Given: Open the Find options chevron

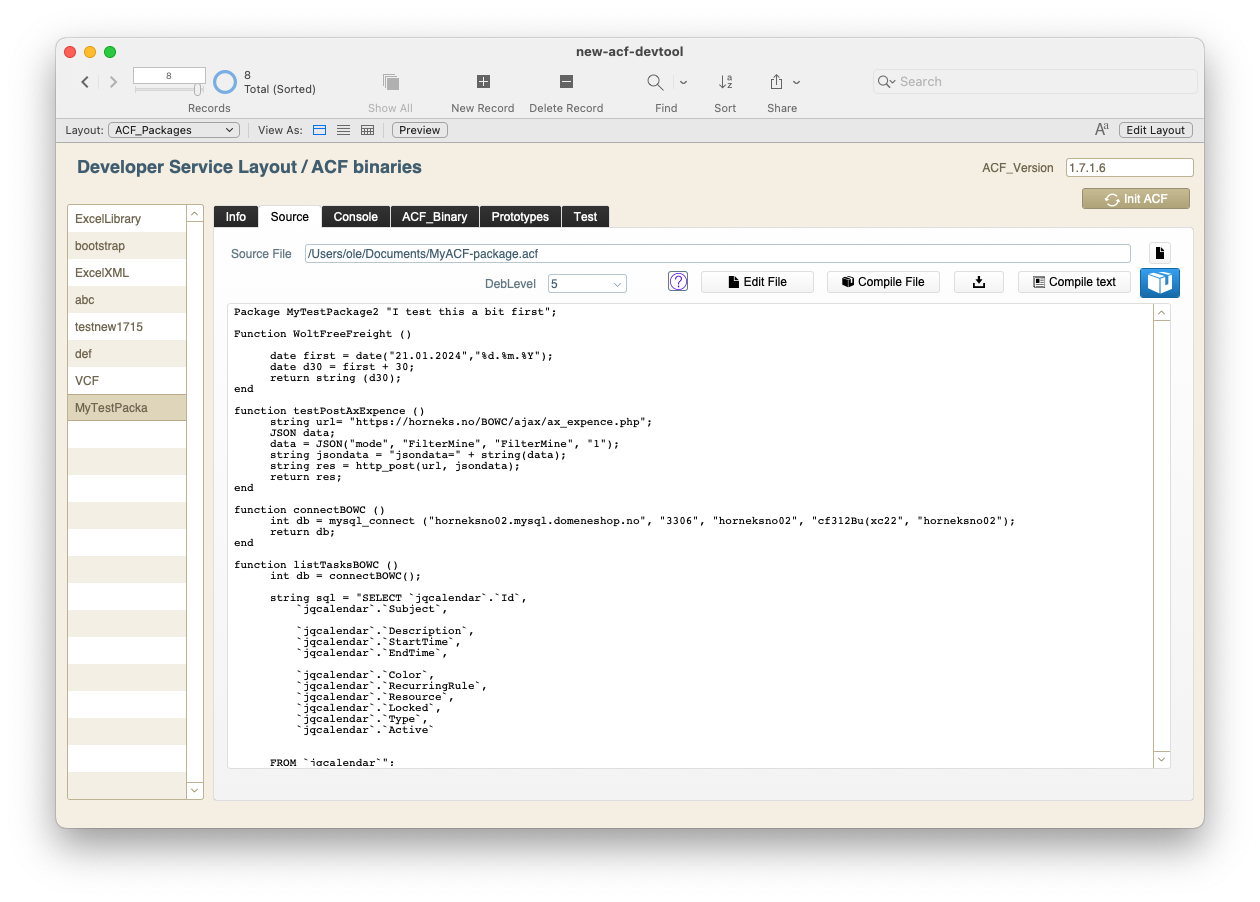Looking at the screenshot, I should click(x=683, y=82).
